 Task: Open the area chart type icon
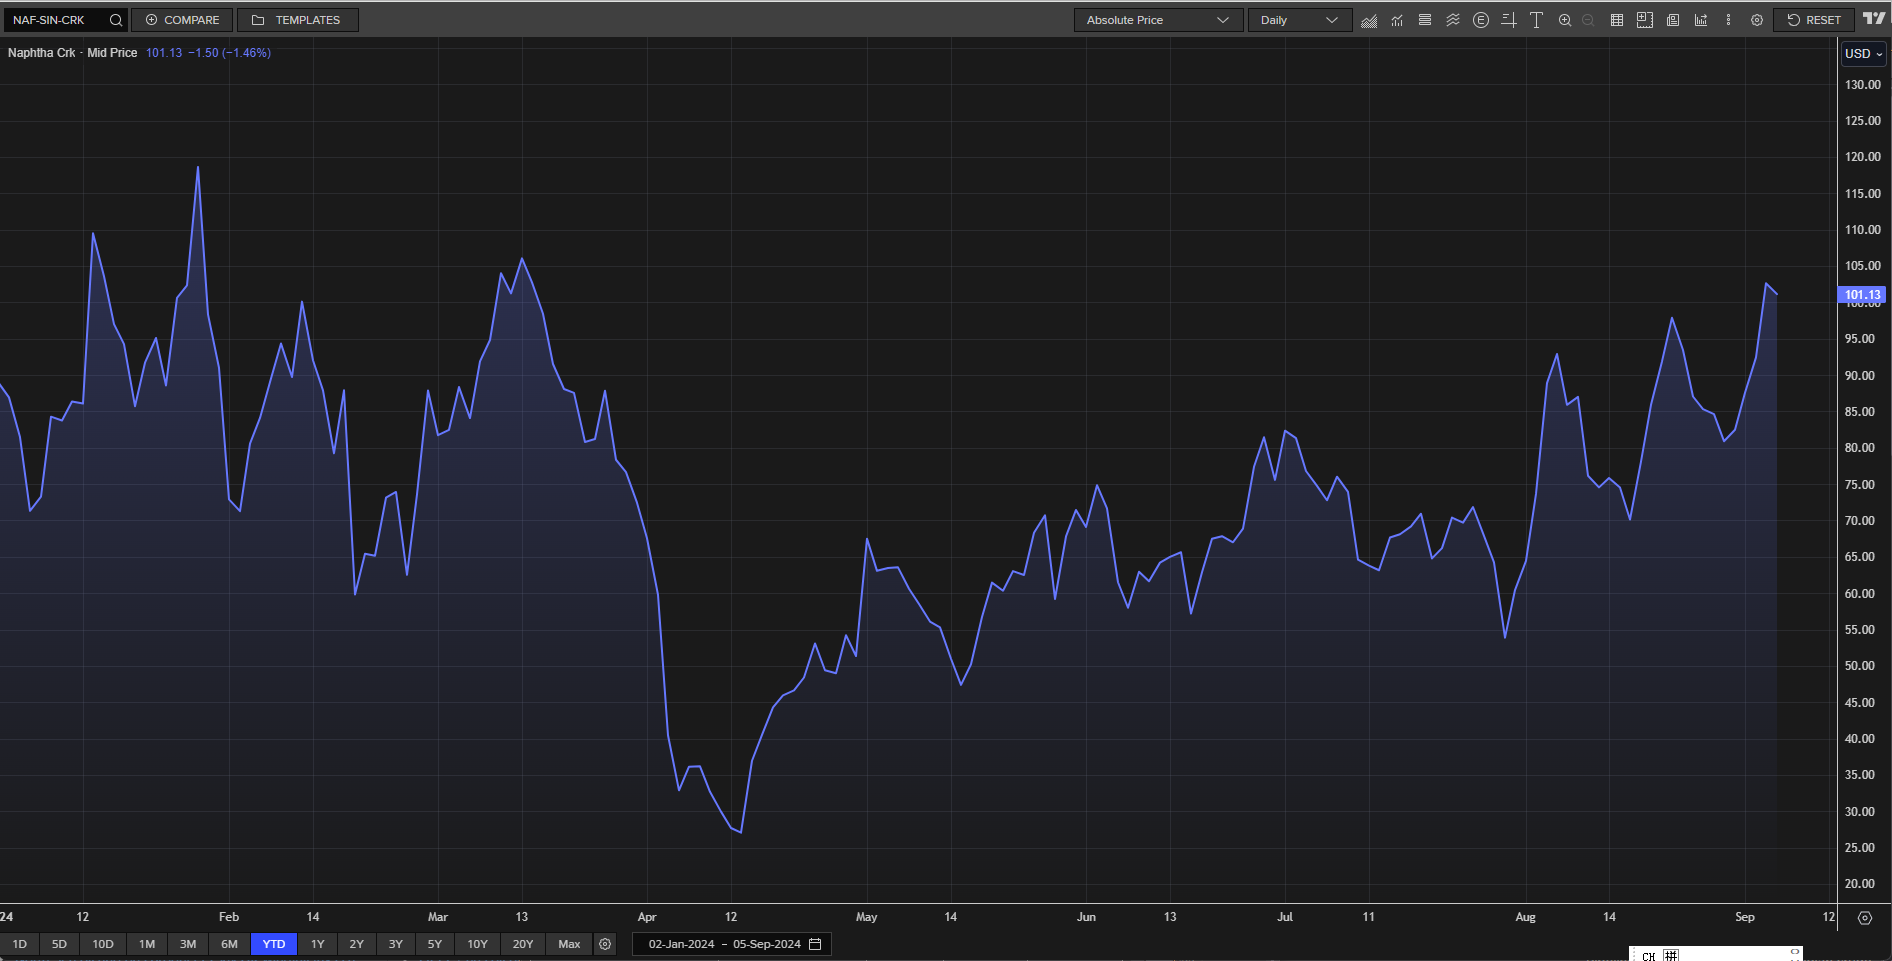tap(1369, 20)
